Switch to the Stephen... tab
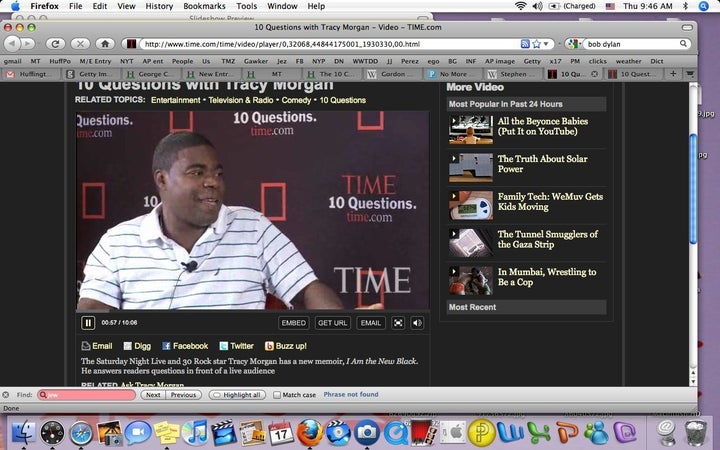The height and width of the screenshot is (450, 720). point(515,74)
